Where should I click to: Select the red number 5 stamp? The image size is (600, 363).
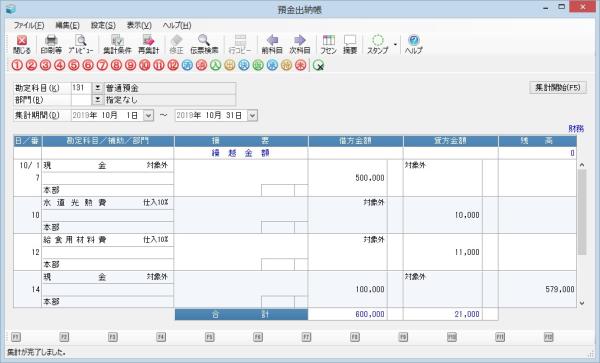pyautogui.click(x=73, y=65)
